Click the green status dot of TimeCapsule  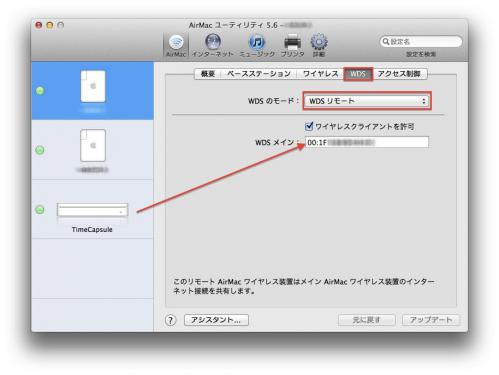tap(40, 210)
